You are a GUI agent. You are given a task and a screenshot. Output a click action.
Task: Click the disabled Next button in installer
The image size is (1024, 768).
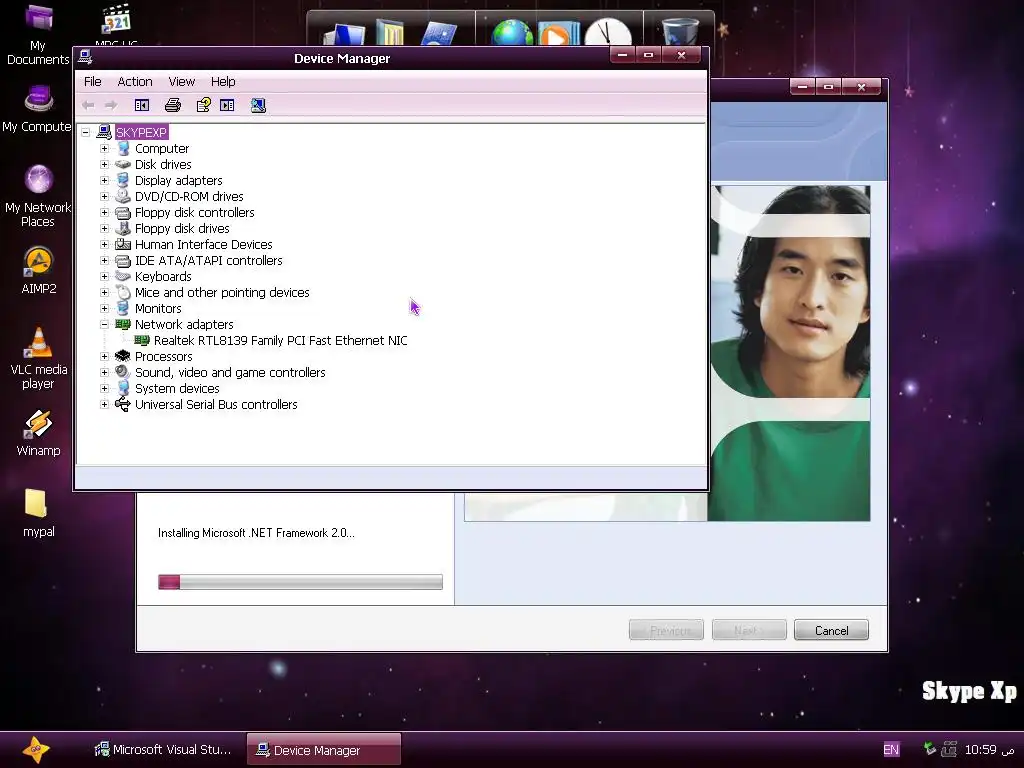749,630
